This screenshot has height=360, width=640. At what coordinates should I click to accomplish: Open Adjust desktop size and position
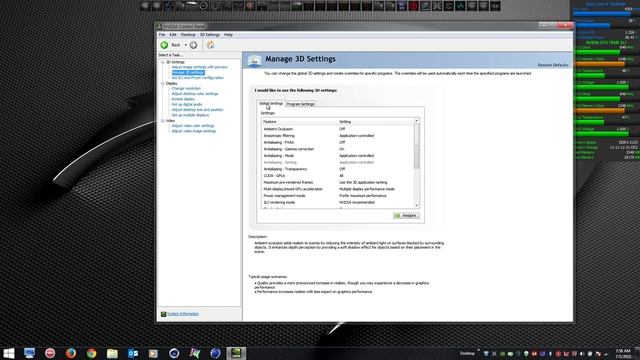pos(197,109)
